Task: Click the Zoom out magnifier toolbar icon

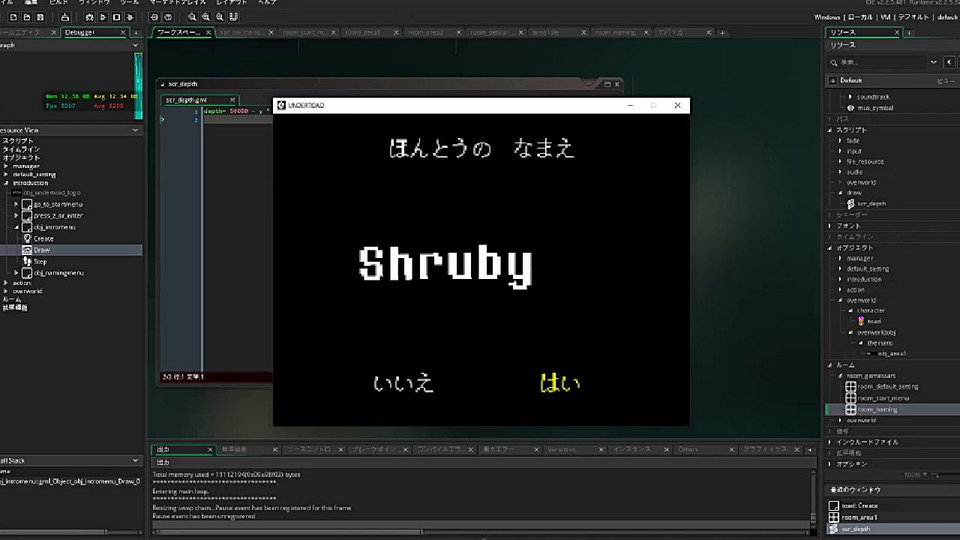Action: point(192,17)
